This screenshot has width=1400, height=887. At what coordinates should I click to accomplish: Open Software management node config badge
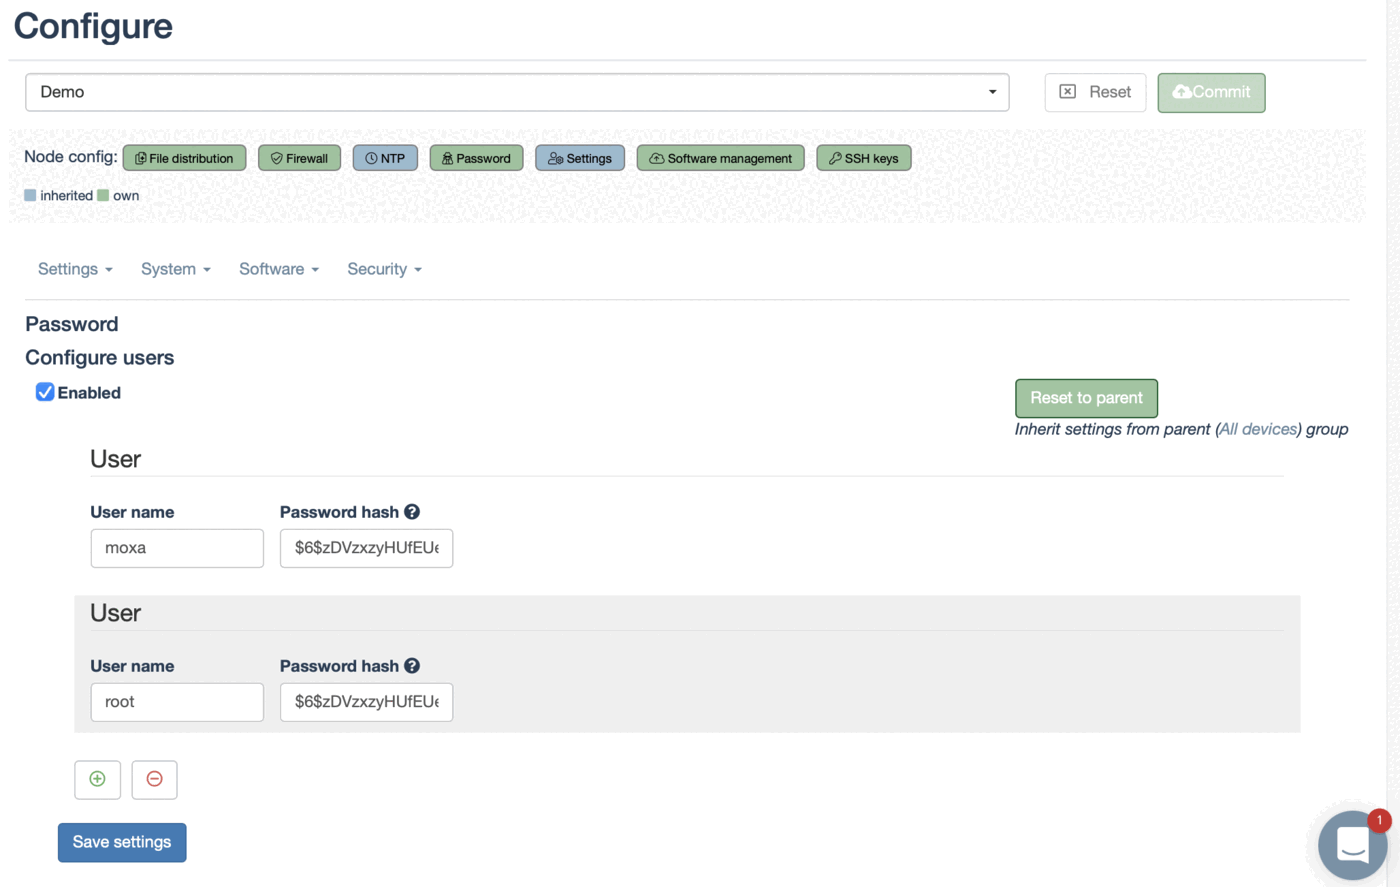tap(720, 158)
